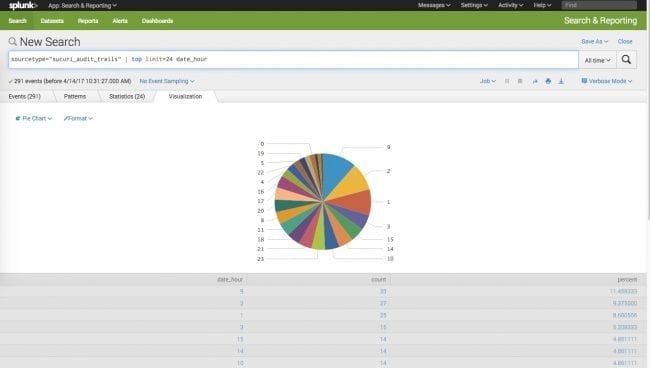The width and height of the screenshot is (650, 368).
Task: Pause the search job
Action: tap(507, 81)
